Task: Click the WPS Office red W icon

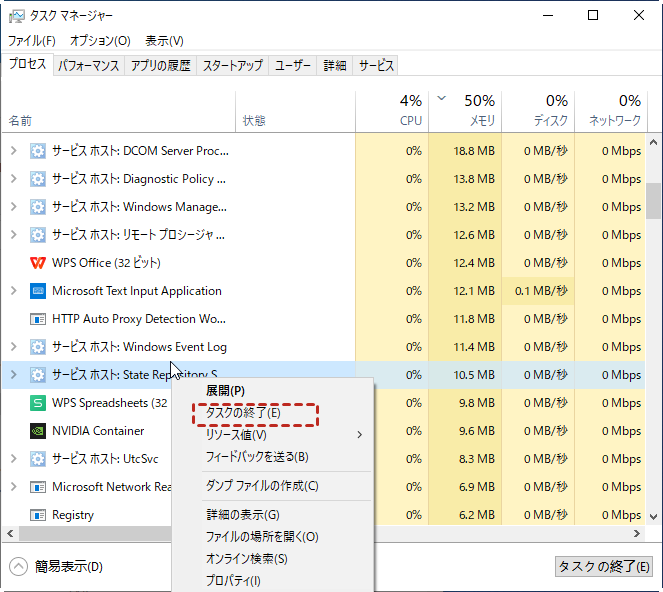Action: tap(38, 263)
